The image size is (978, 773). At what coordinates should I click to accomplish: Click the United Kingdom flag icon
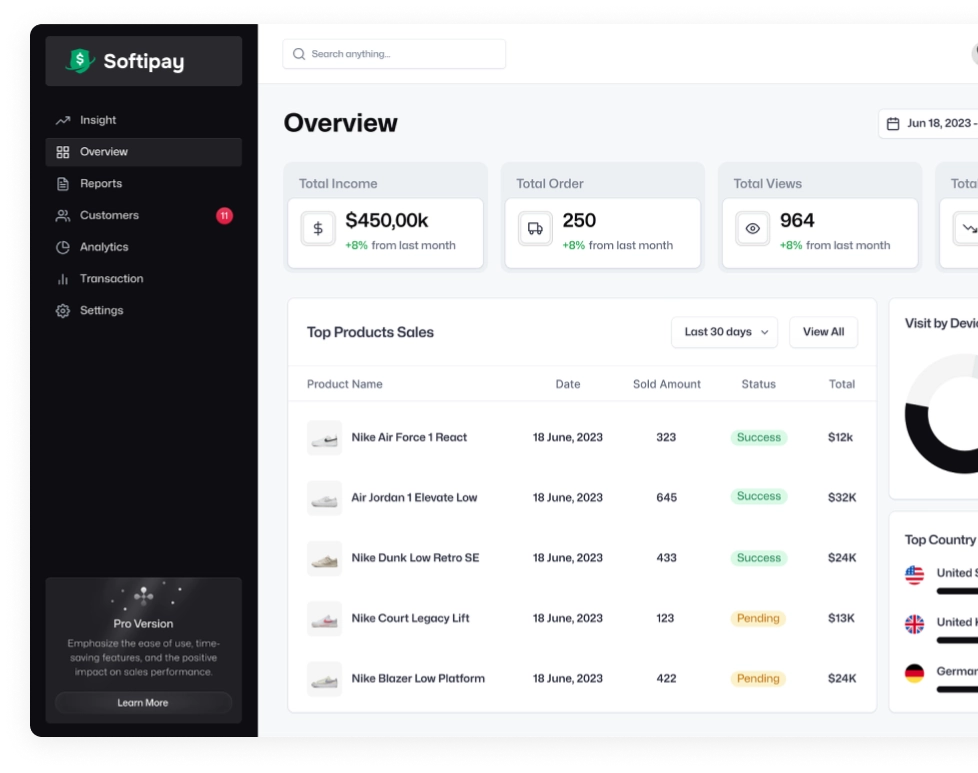[x=914, y=624]
